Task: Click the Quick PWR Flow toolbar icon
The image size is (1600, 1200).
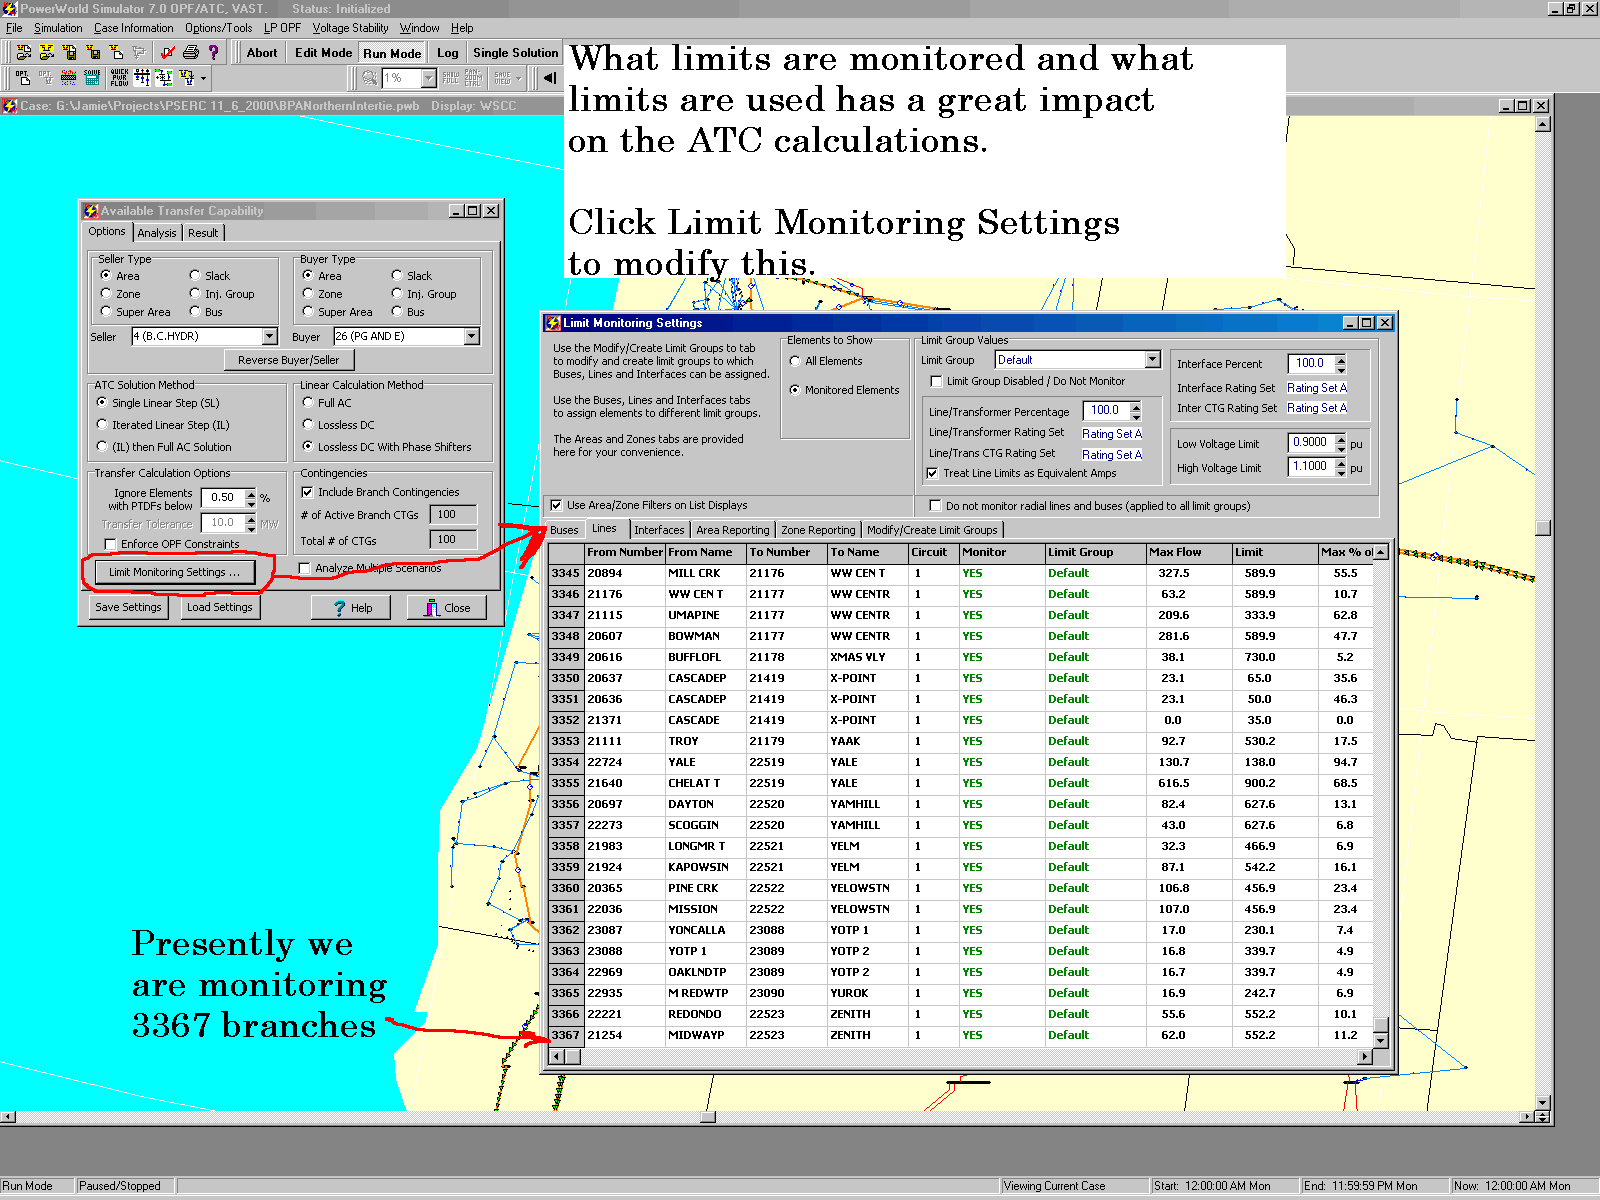Action: 119,77
